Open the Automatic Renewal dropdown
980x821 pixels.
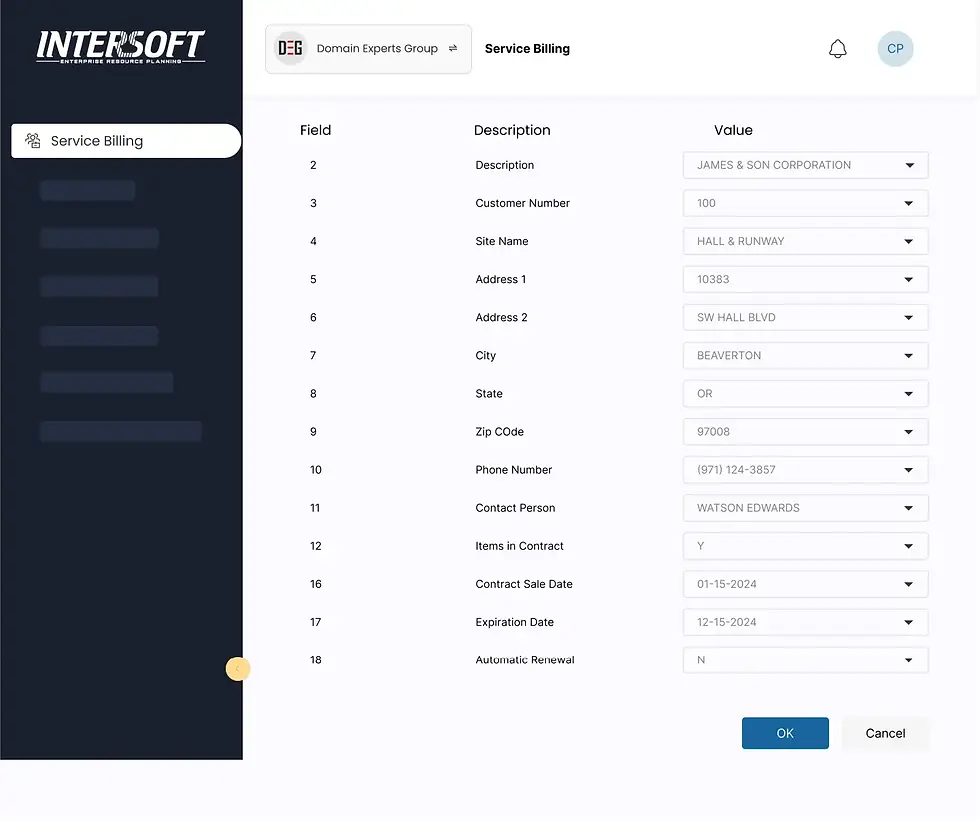point(908,660)
